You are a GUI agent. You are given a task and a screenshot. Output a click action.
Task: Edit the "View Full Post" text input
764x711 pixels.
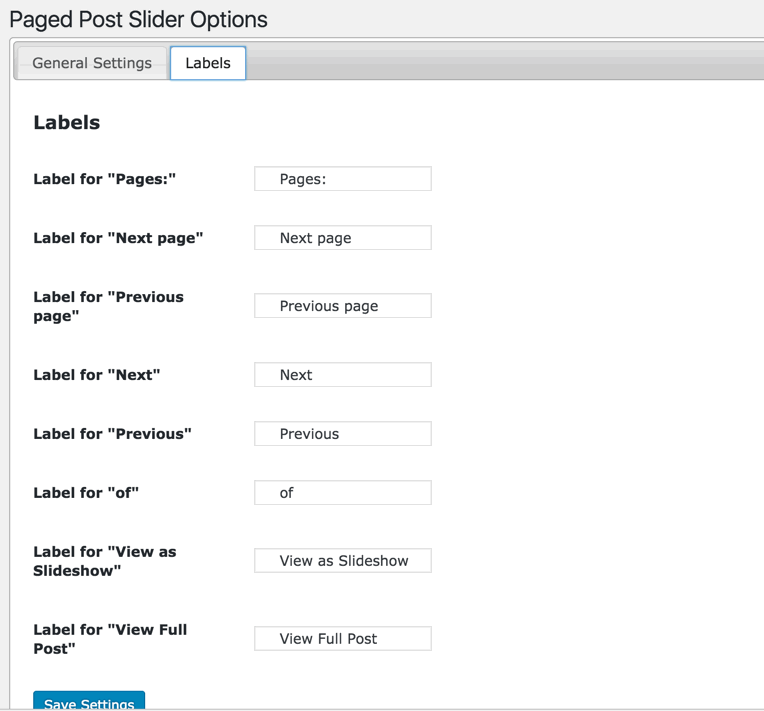pyautogui.click(x=342, y=639)
